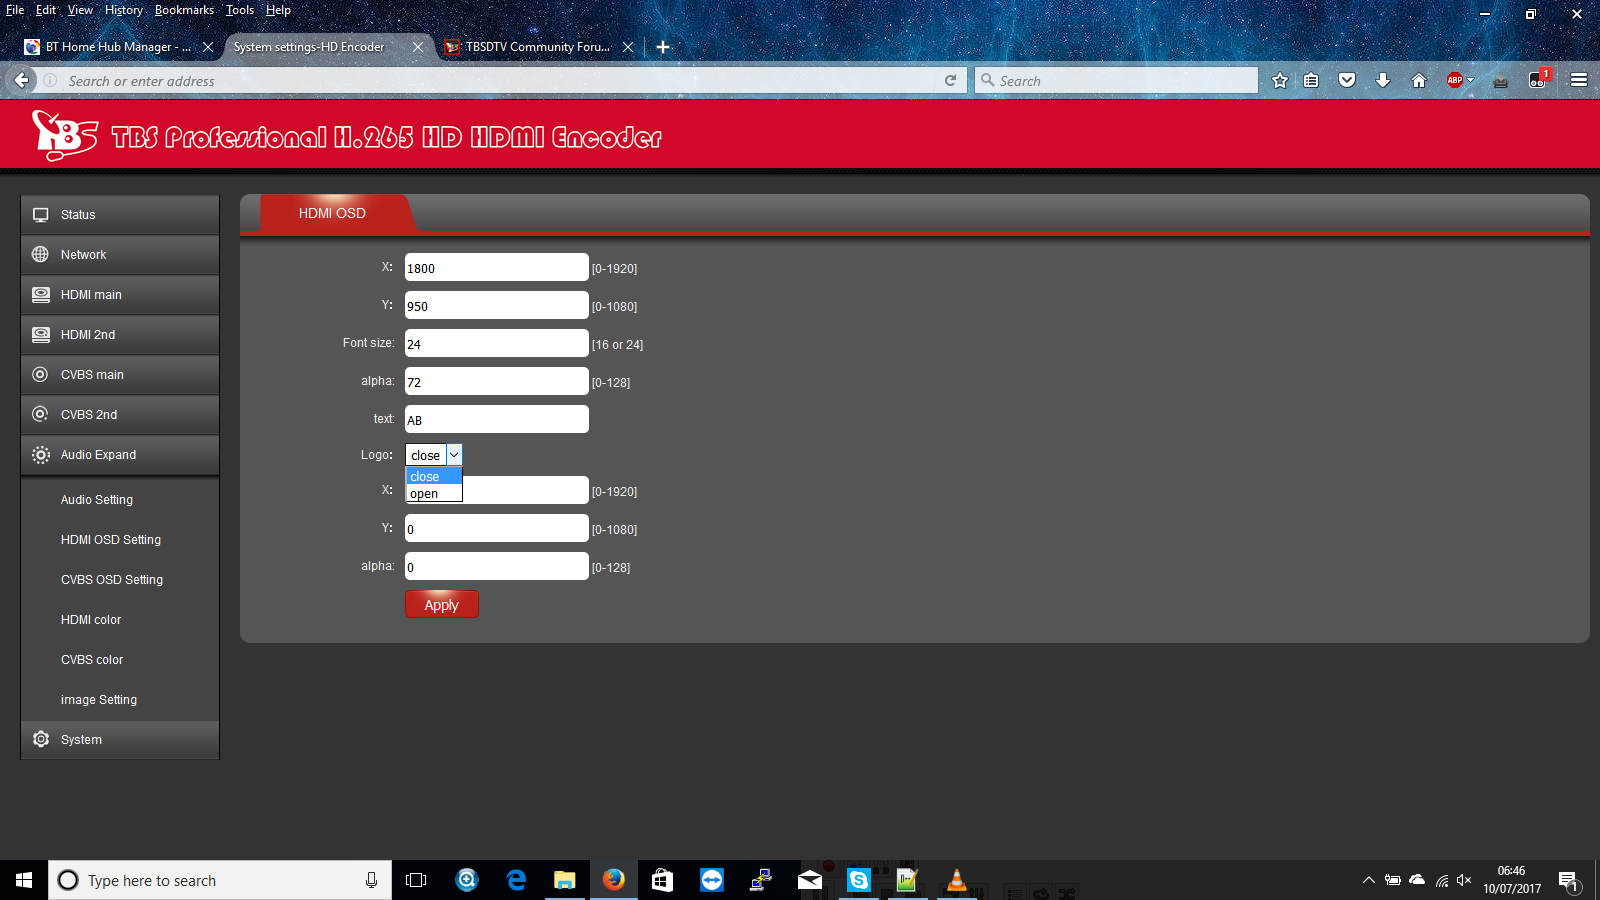Open the History menu

pyautogui.click(x=124, y=10)
